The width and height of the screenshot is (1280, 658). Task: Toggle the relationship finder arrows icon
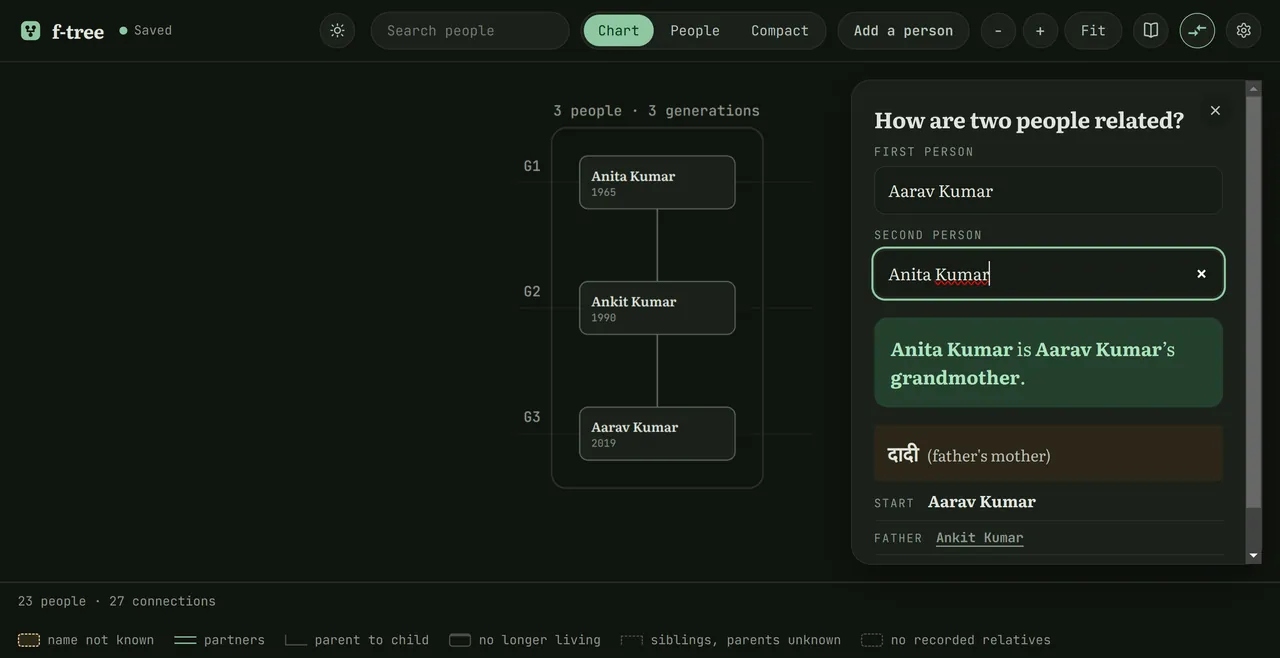1197,30
